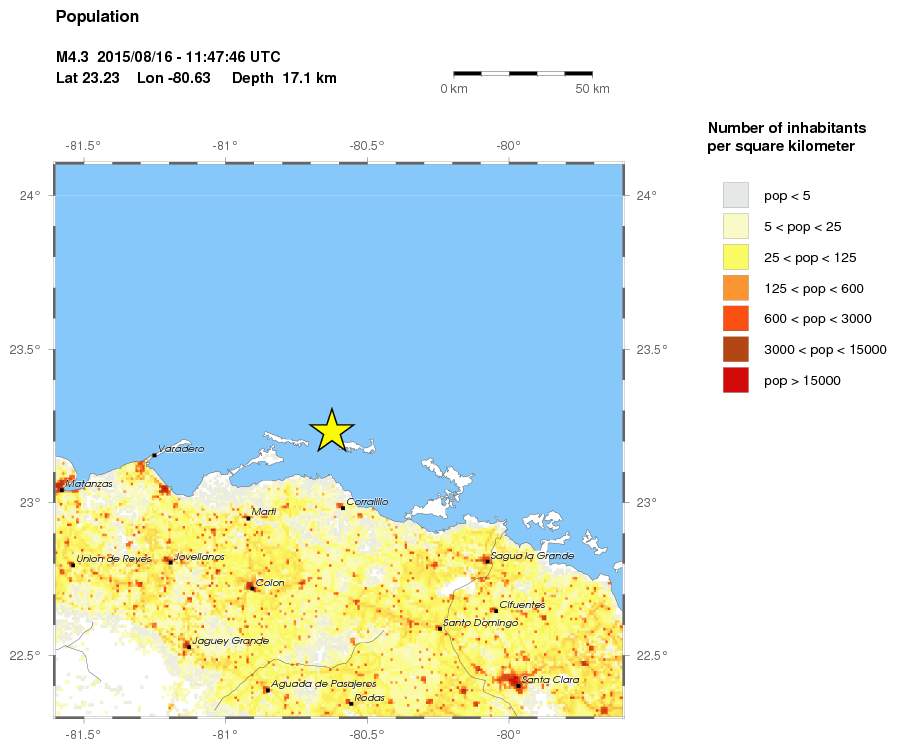Click the yellow earthquake epicenter star
Screen dimensions: 897x749
point(332,431)
